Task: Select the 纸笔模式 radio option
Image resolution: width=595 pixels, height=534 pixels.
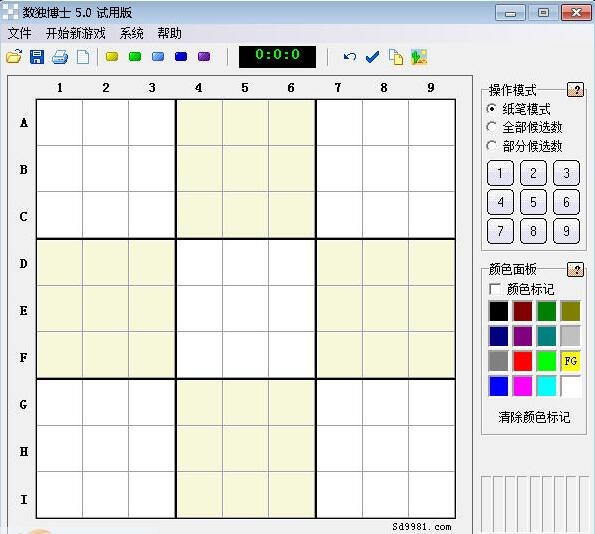Action: tap(518, 109)
